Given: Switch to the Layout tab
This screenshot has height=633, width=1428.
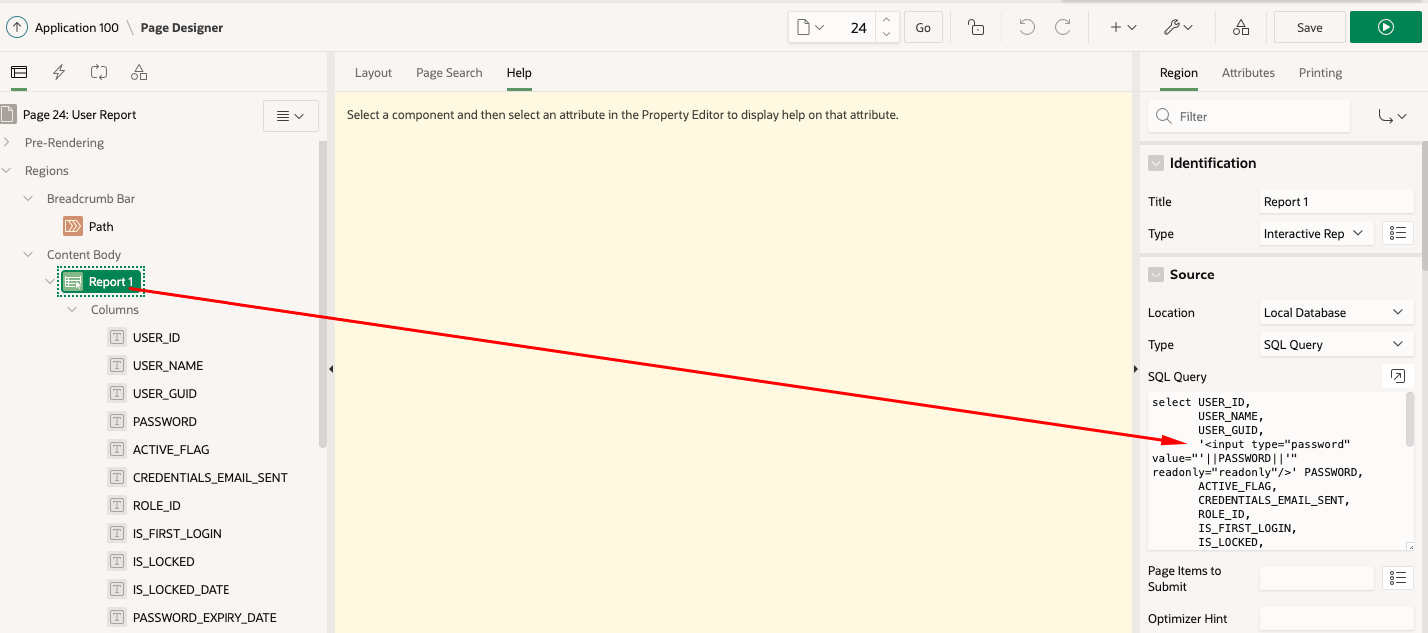Looking at the screenshot, I should point(373,73).
